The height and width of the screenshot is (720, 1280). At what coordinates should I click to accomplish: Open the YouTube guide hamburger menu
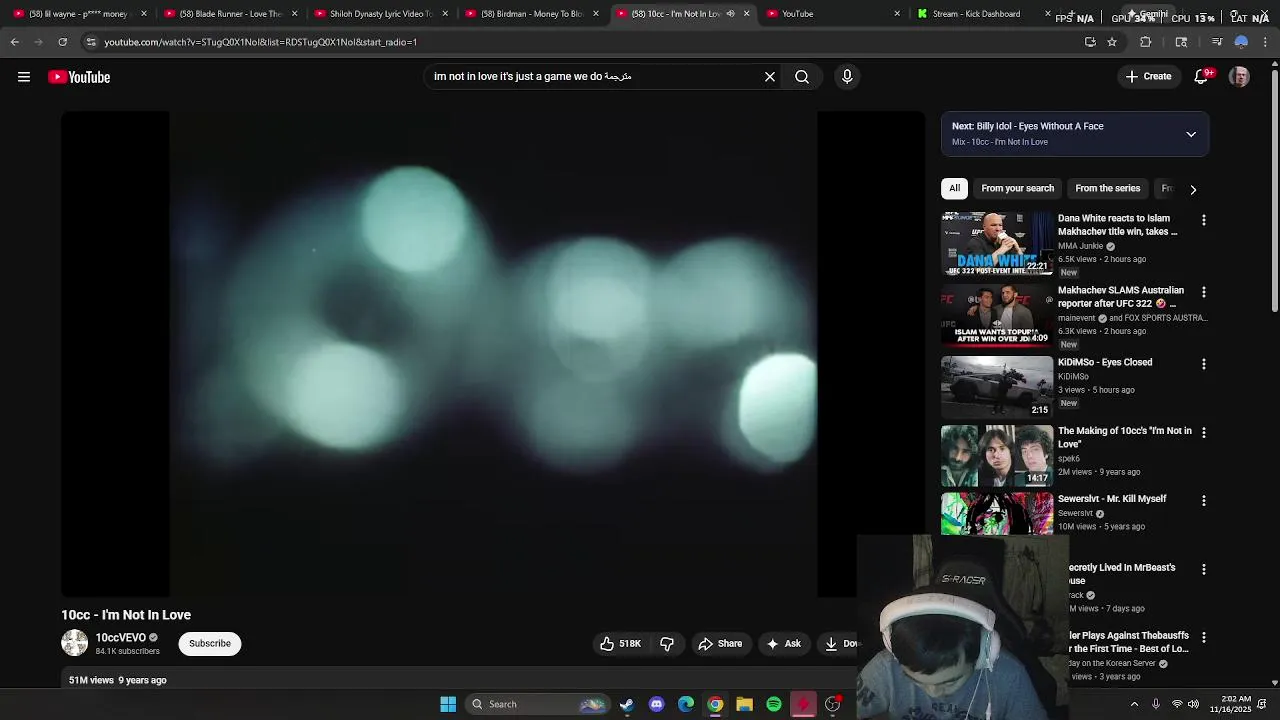point(24,77)
